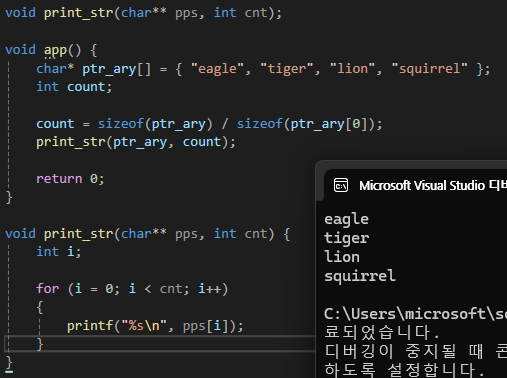Click the "eagle" line in console output
This screenshot has height=378, width=507.
[x=346, y=220]
